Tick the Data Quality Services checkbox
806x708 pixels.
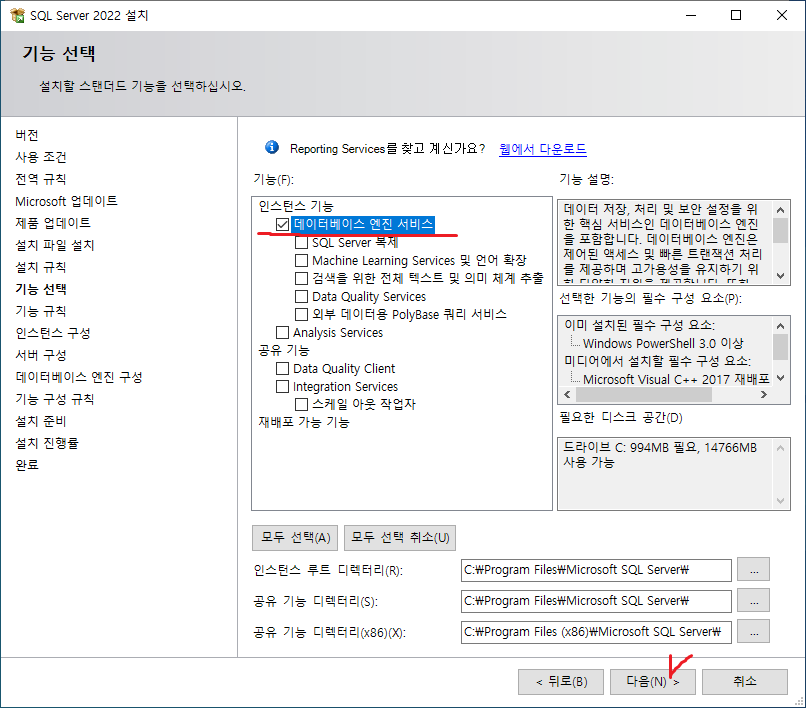[301, 297]
